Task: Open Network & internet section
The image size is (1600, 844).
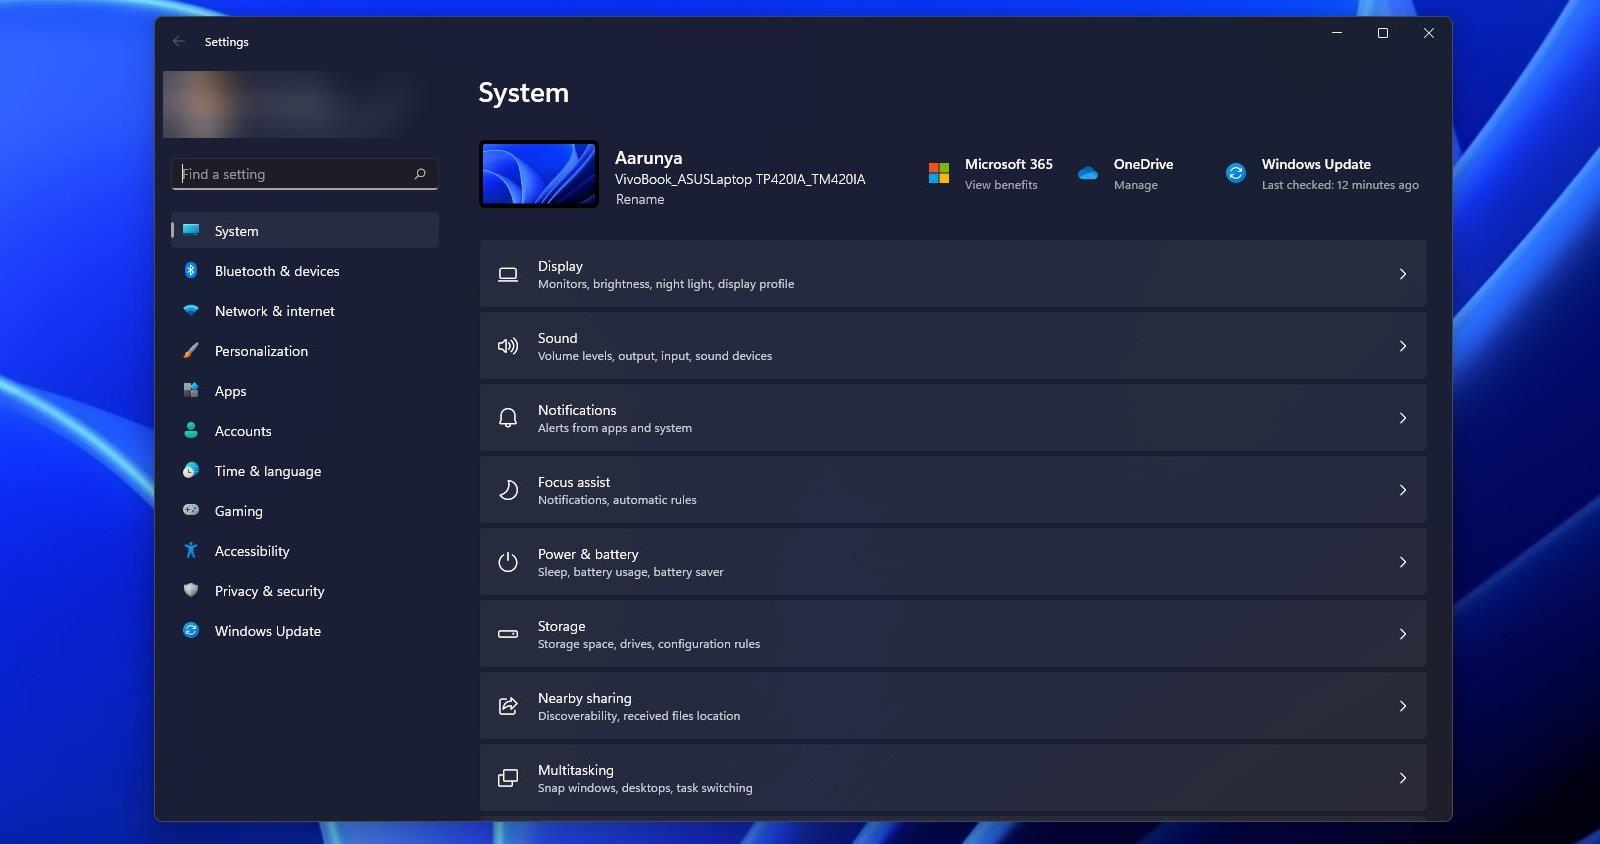Action: tap(305, 311)
